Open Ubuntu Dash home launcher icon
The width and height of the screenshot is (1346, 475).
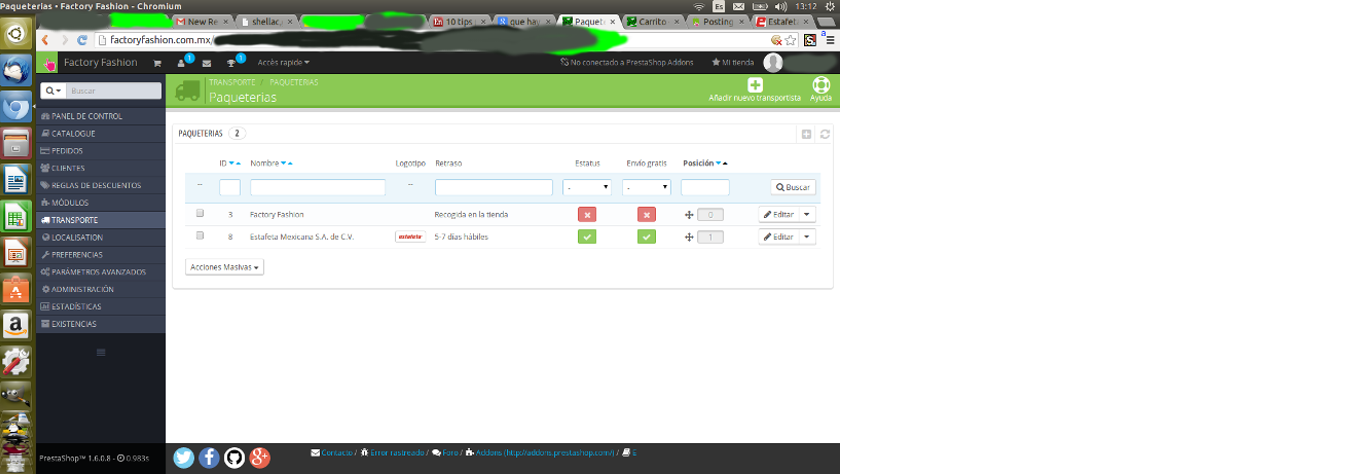[17, 34]
